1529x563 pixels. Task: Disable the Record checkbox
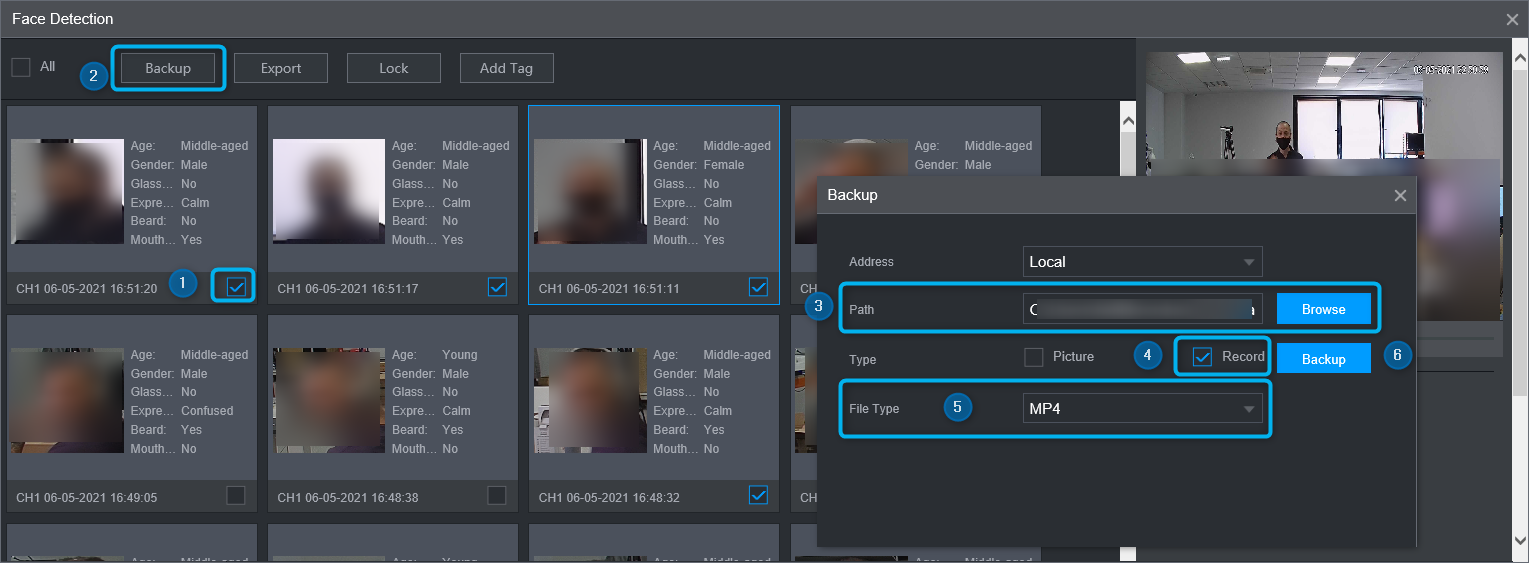coord(1203,357)
